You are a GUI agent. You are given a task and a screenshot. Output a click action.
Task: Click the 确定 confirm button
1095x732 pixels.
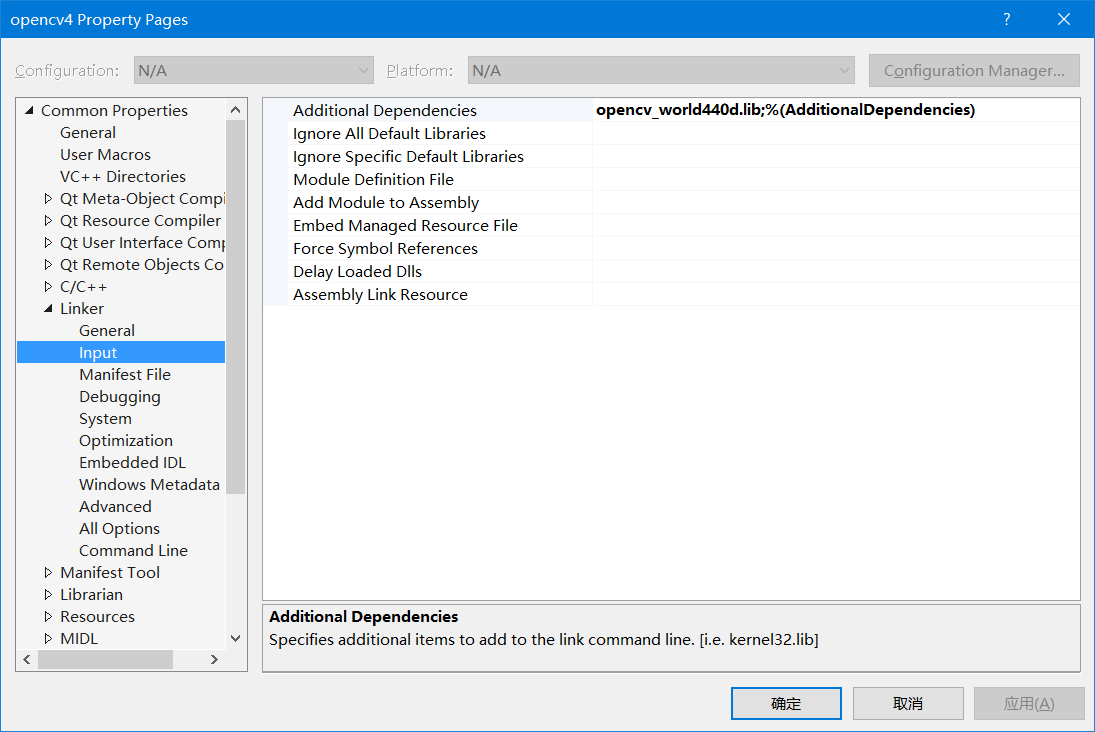pos(786,703)
